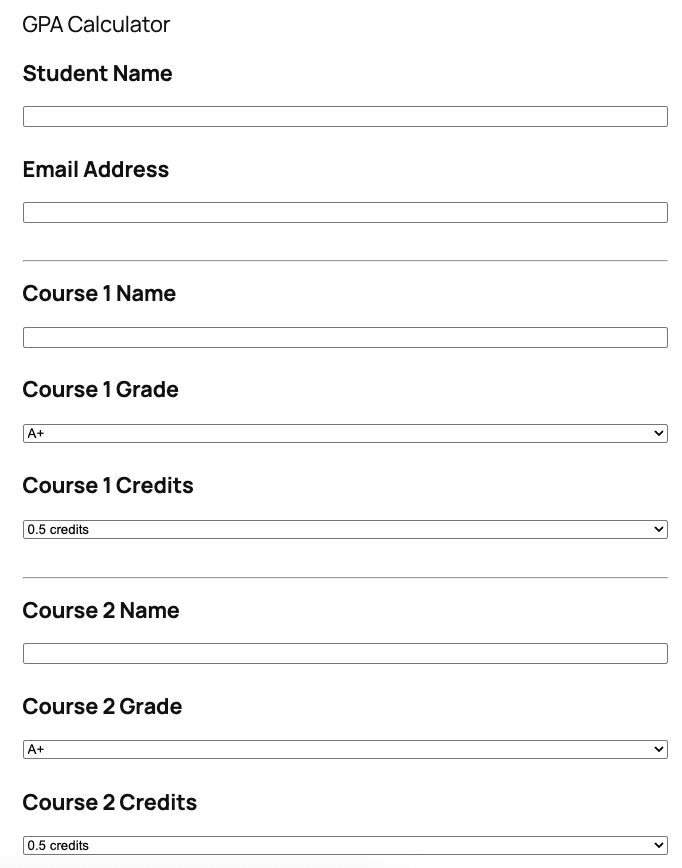Click the Course 1 Name text box
This screenshot has height=868, width=682.
345,337
